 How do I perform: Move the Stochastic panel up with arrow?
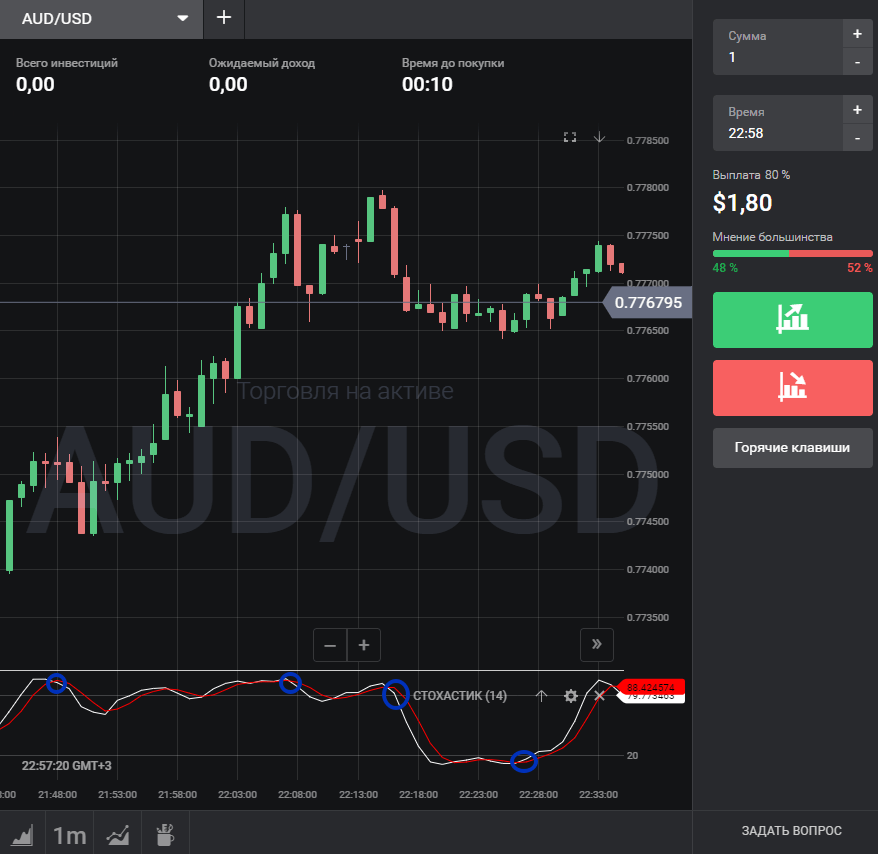[542, 696]
